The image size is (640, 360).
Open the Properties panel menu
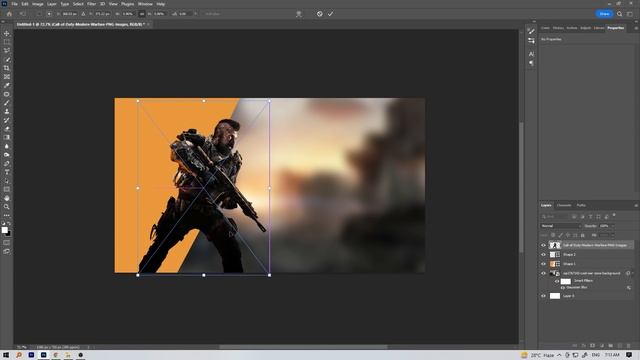tap(636, 28)
